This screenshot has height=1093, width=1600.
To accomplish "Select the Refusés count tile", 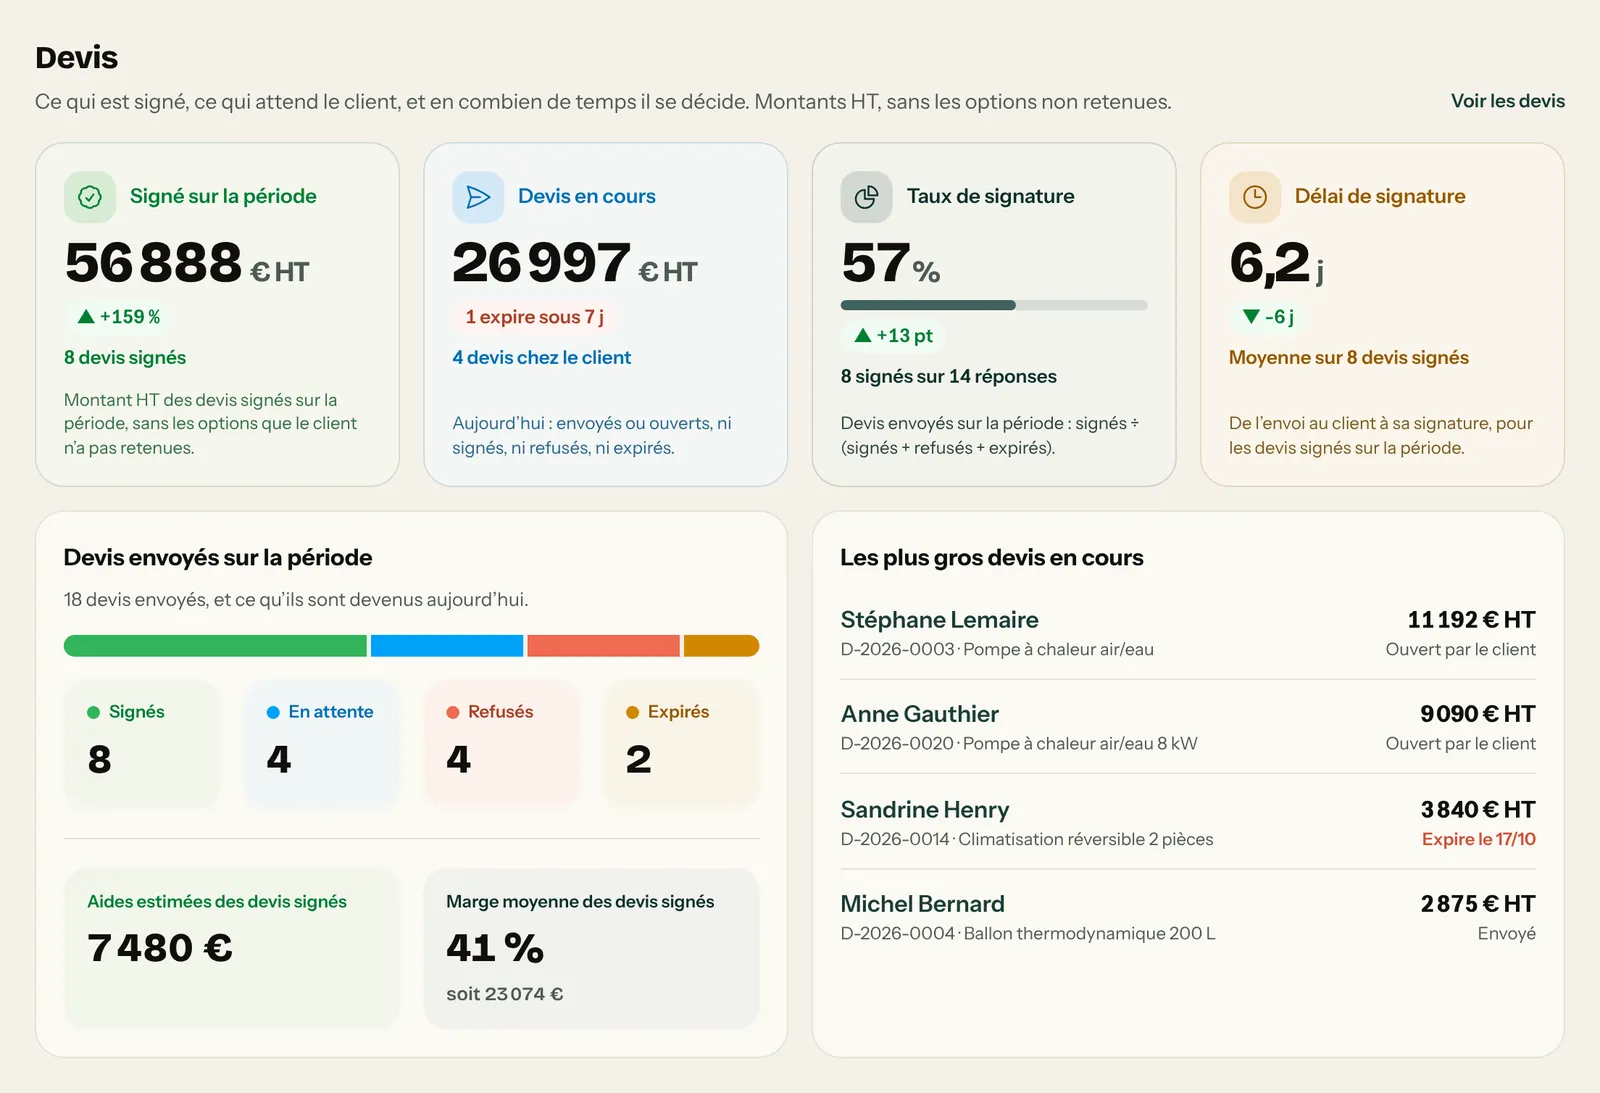I will (x=501, y=743).
